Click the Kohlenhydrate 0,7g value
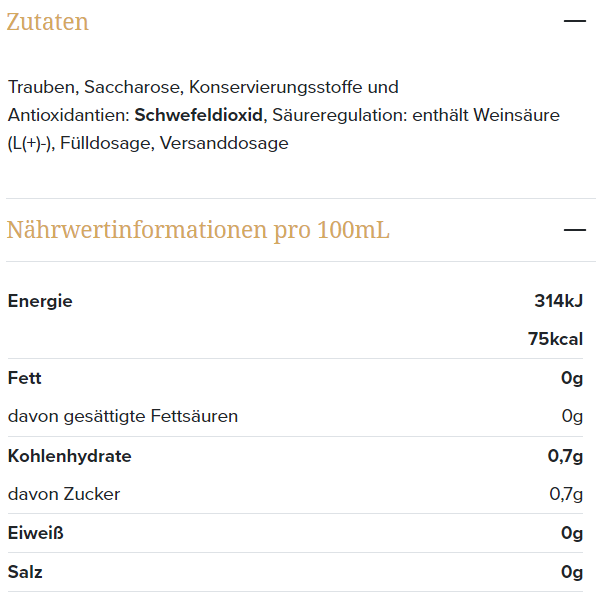 point(565,456)
